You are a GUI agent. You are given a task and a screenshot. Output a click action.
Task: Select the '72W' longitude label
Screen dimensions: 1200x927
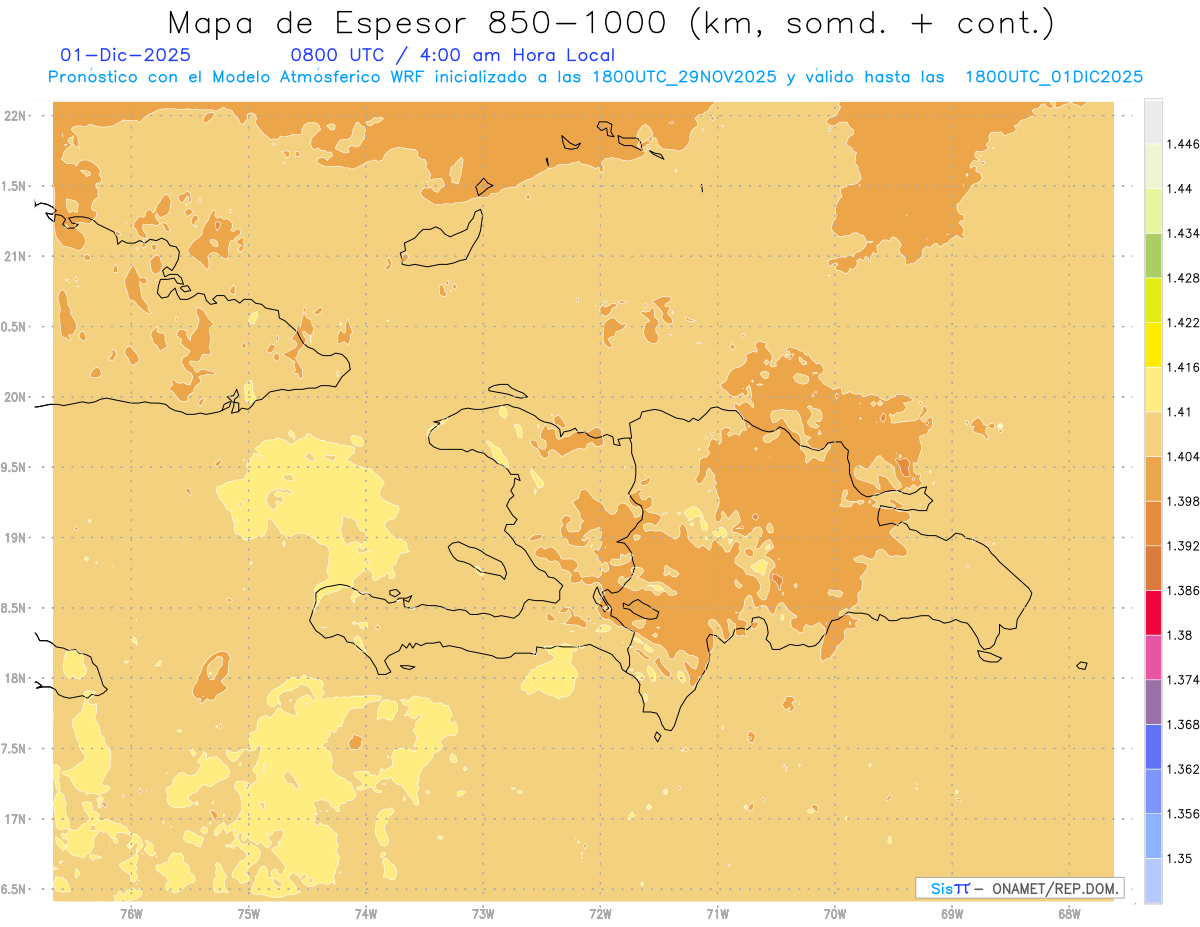(600, 913)
